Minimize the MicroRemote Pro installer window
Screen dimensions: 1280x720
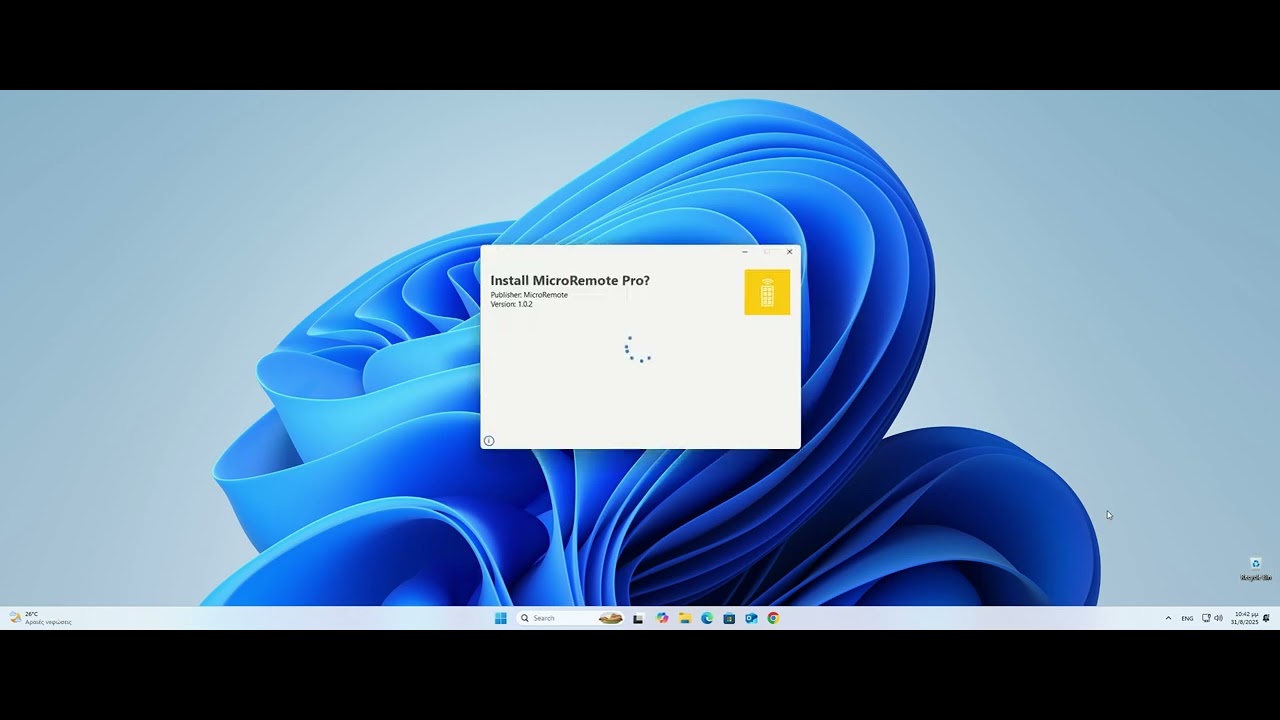[745, 252]
